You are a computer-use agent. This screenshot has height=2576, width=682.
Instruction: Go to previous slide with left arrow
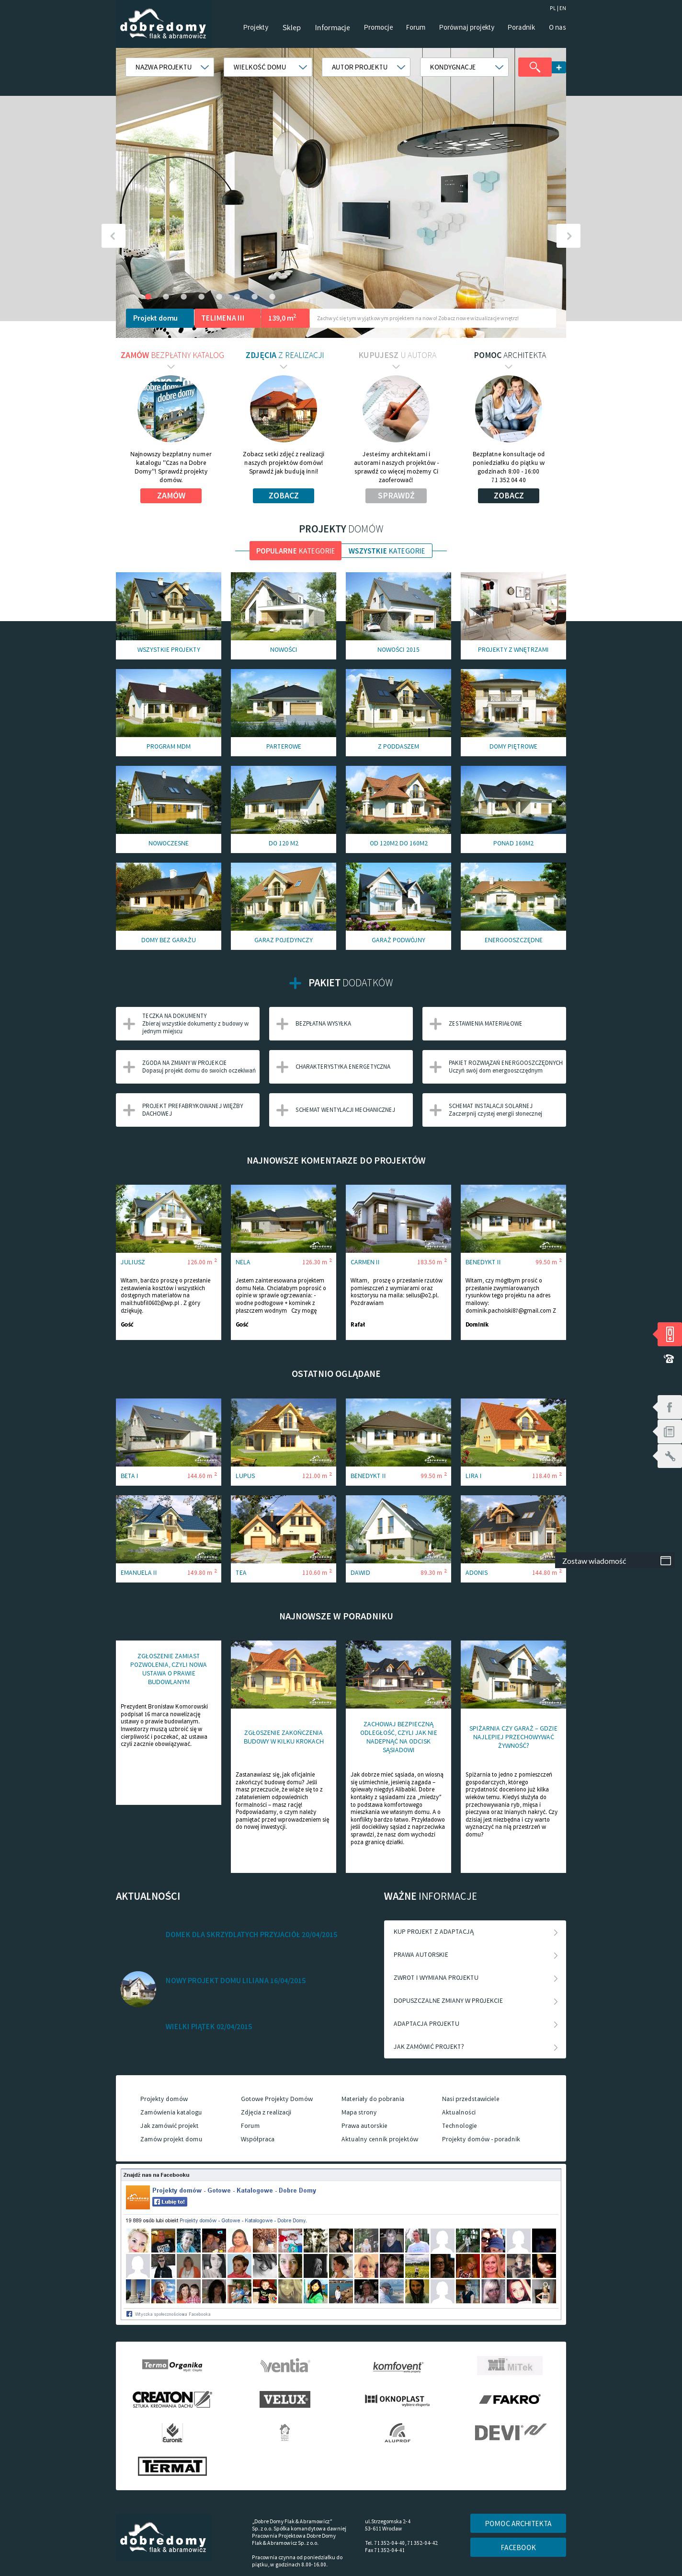coord(113,235)
